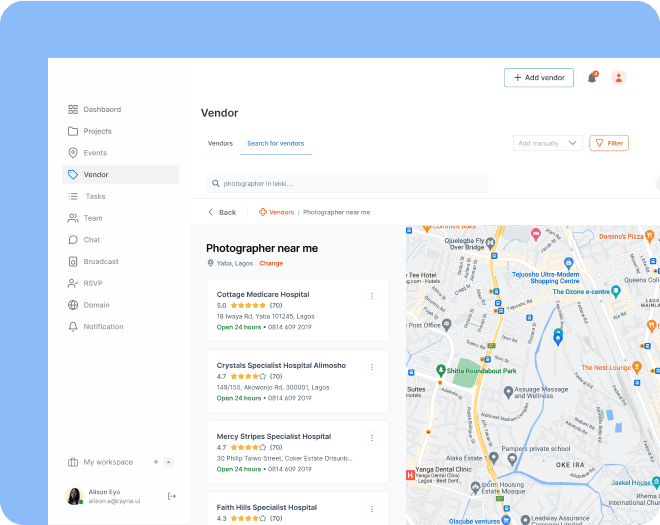Open options menu for Crystals Specialist Hospital
The image size is (660, 525).
click(x=372, y=367)
